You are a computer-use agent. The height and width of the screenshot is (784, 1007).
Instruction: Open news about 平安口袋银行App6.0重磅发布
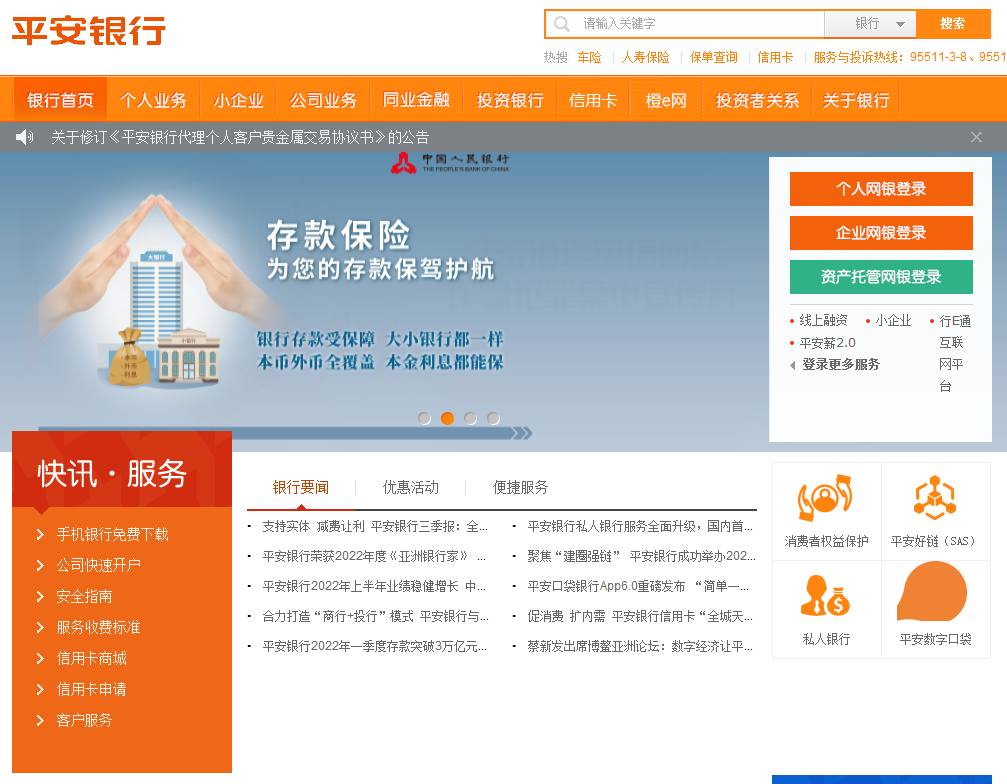(x=638, y=586)
